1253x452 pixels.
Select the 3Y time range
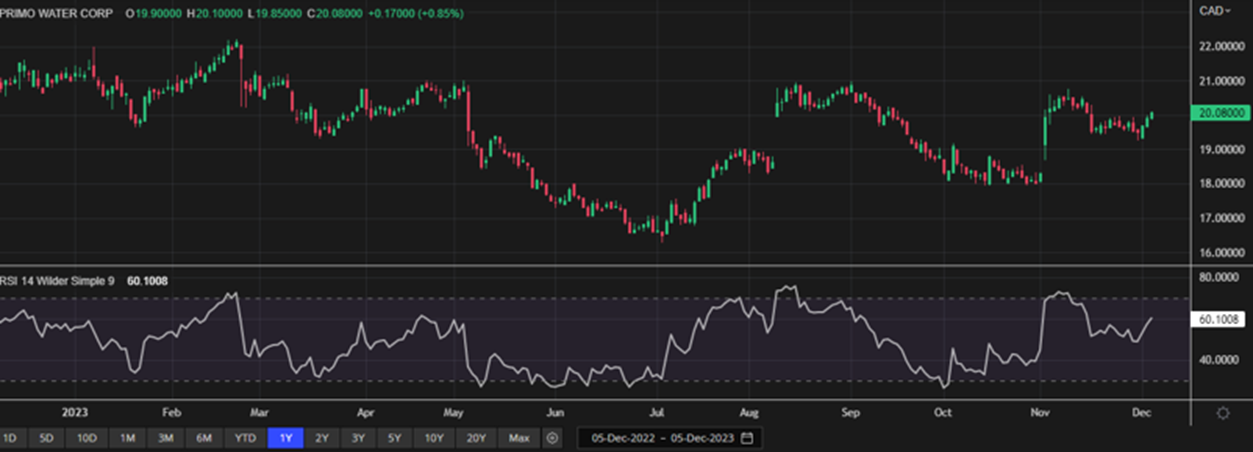(358, 438)
